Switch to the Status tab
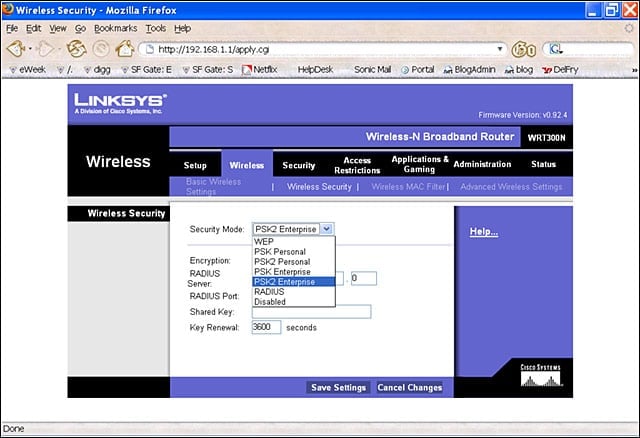This screenshot has width=640, height=438. pos(543,164)
